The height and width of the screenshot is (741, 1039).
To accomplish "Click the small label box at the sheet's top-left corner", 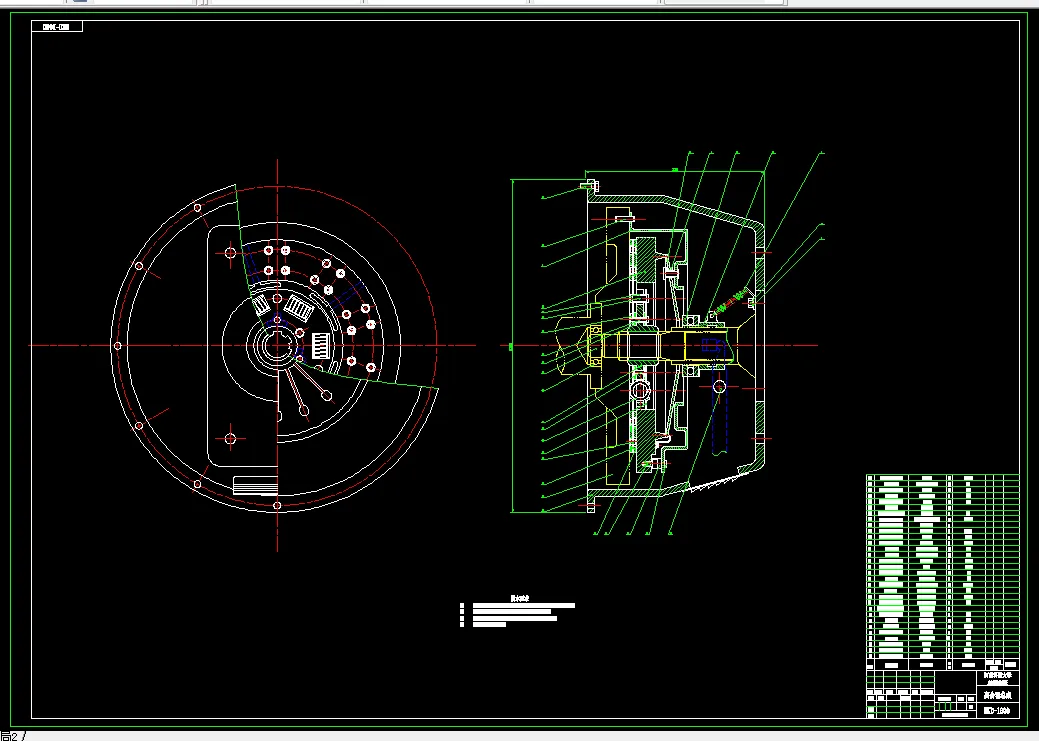I will [x=57, y=27].
